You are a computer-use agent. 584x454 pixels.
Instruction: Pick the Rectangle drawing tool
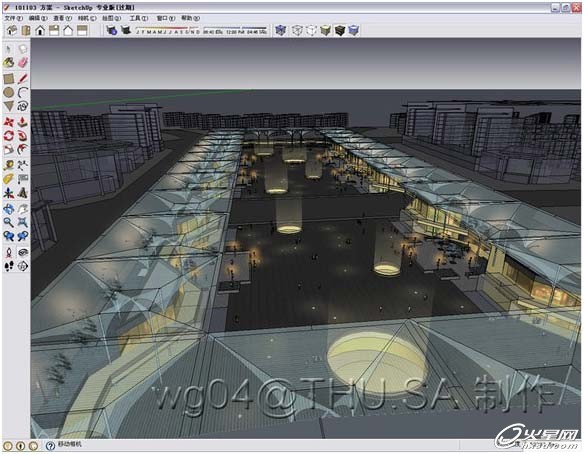point(9,79)
